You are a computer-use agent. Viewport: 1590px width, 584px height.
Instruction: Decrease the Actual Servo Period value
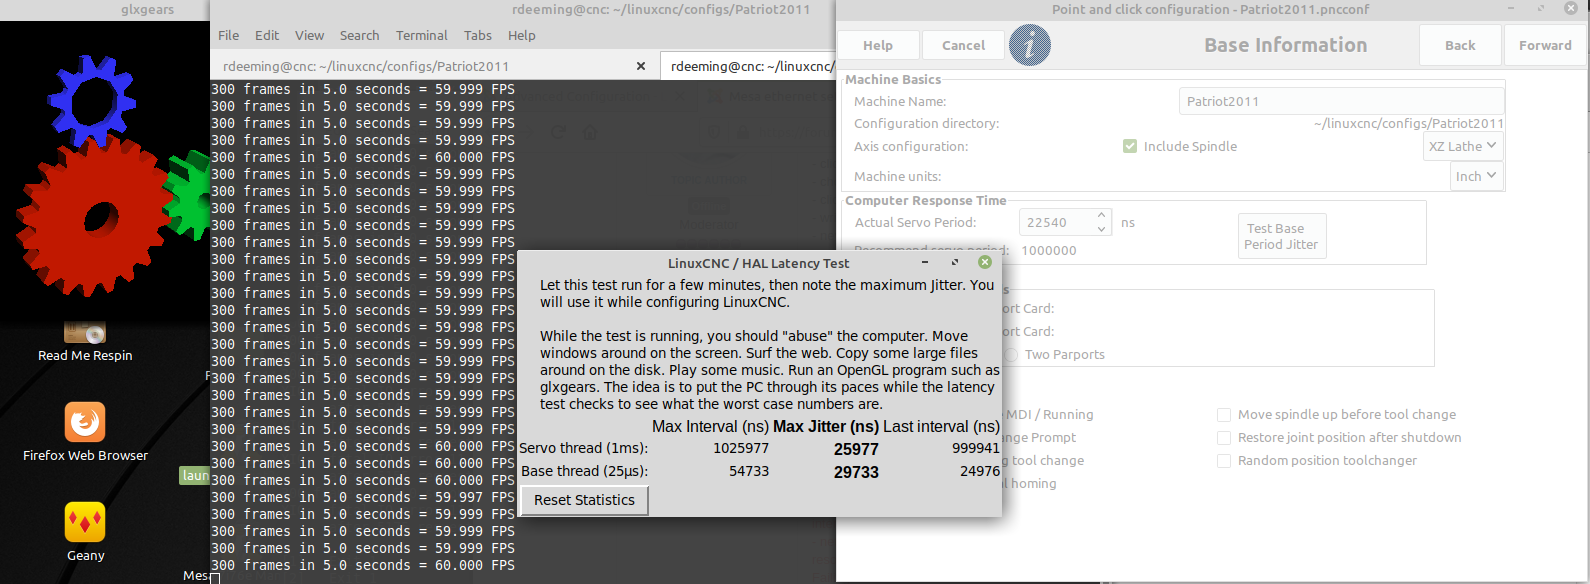point(1101,229)
